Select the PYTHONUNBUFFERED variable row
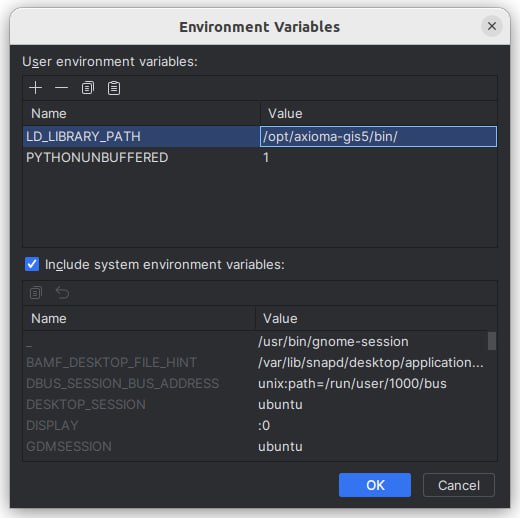 pos(260,157)
